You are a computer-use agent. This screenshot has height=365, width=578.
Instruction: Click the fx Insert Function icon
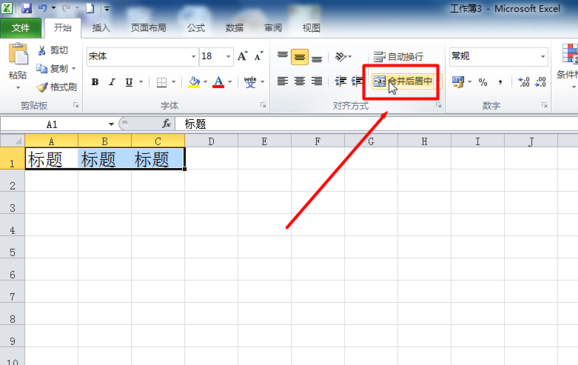pos(166,124)
